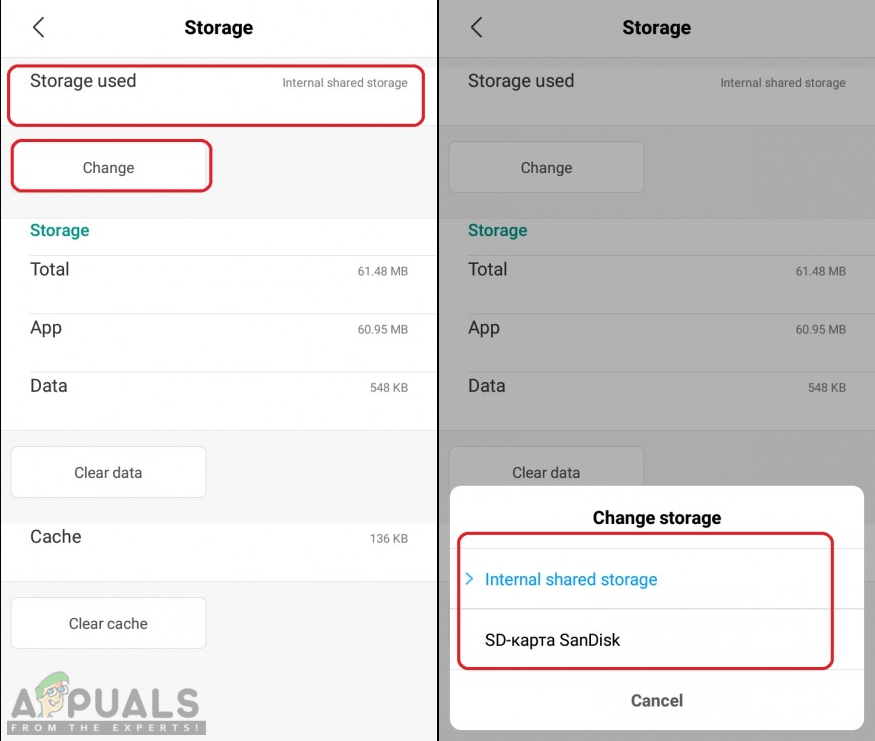Image resolution: width=875 pixels, height=741 pixels.
Task: Tap the Data 548 KB row on left
Action: coord(218,387)
